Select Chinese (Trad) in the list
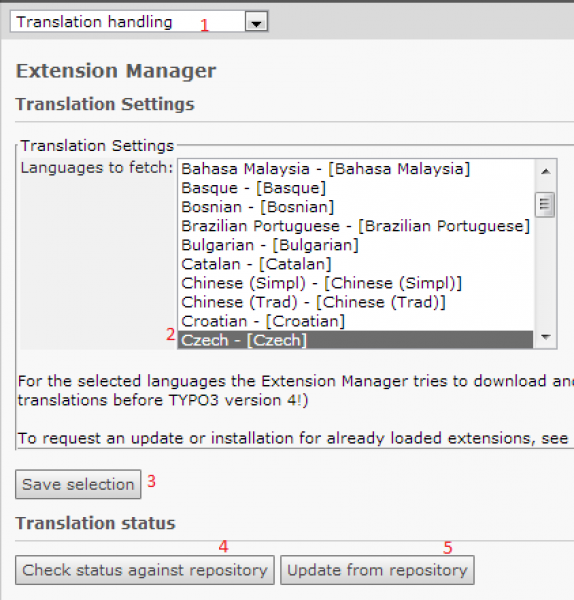574x600 pixels. tap(355, 302)
